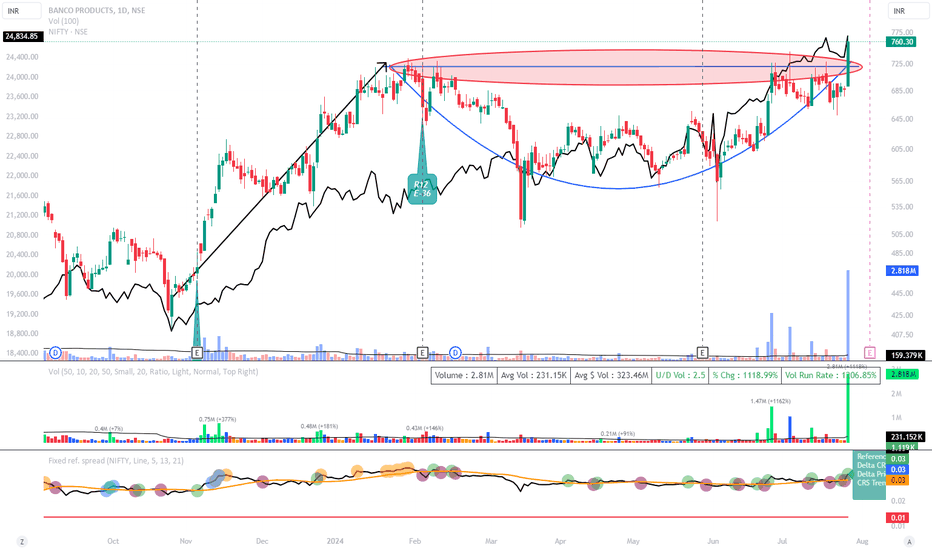The width and height of the screenshot is (932, 550).
Task: Click the dividend D marker near mid-February
Action: pyautogui.click(x=455, y=353)
